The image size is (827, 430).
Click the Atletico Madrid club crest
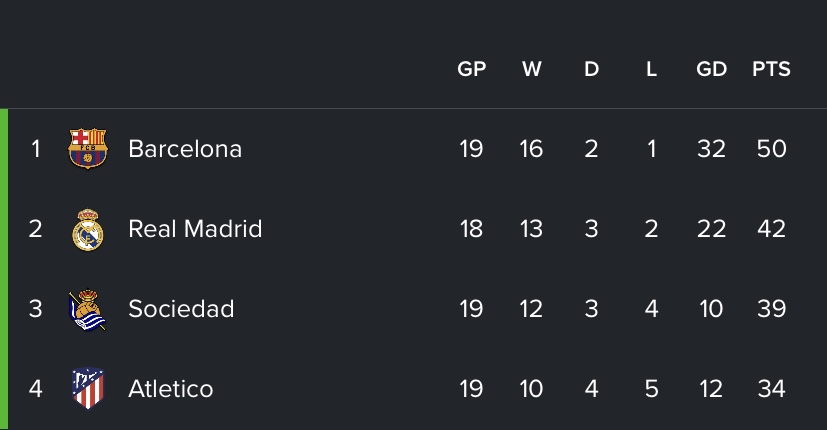click(87, 388)
